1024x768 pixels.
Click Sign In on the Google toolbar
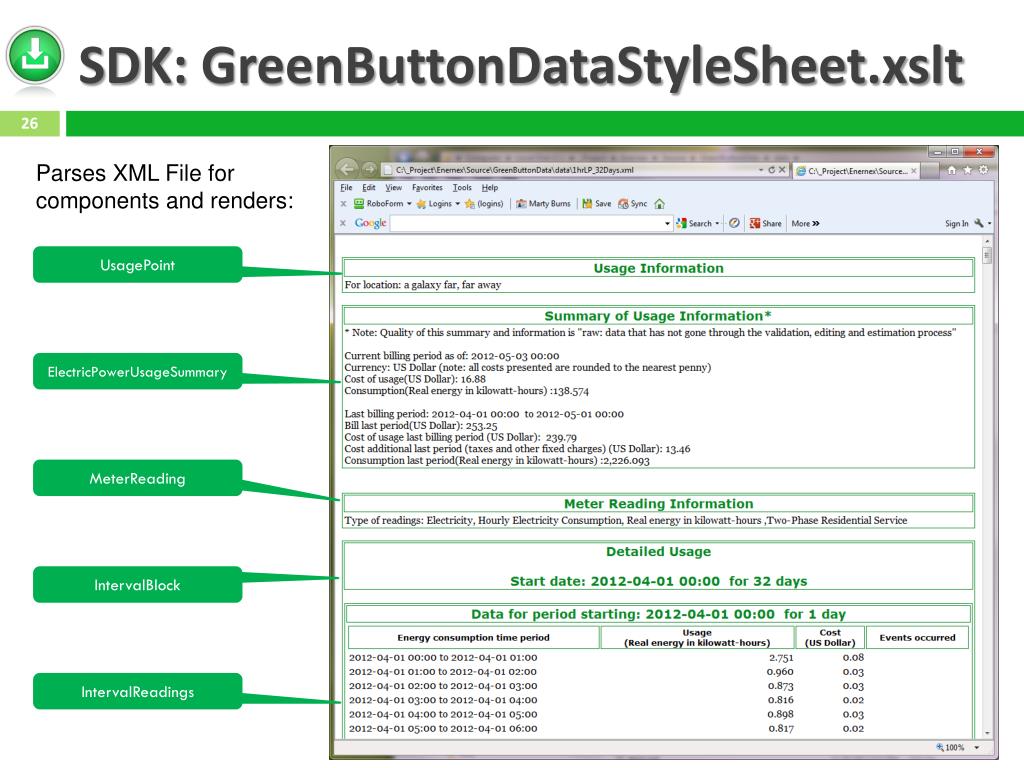957,223
